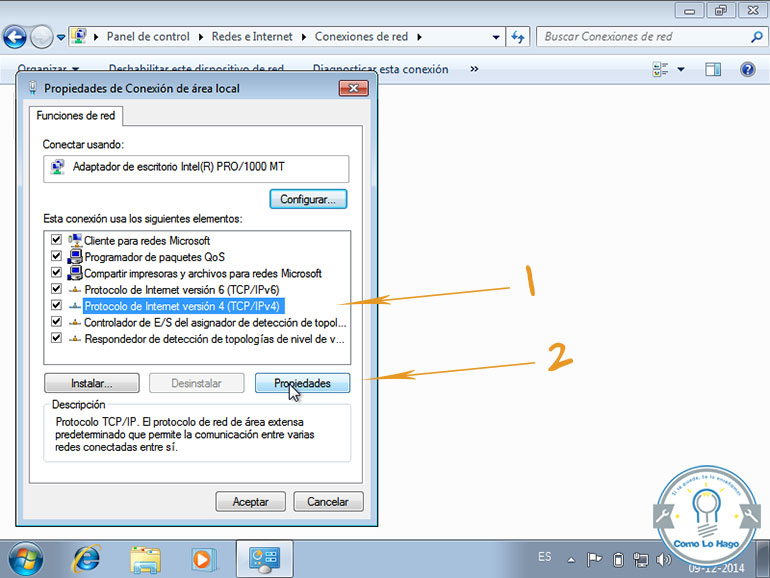Launch Windows Media Player from taskbar
The height and width of the screenshot is (578, 770).
[204, 558]
